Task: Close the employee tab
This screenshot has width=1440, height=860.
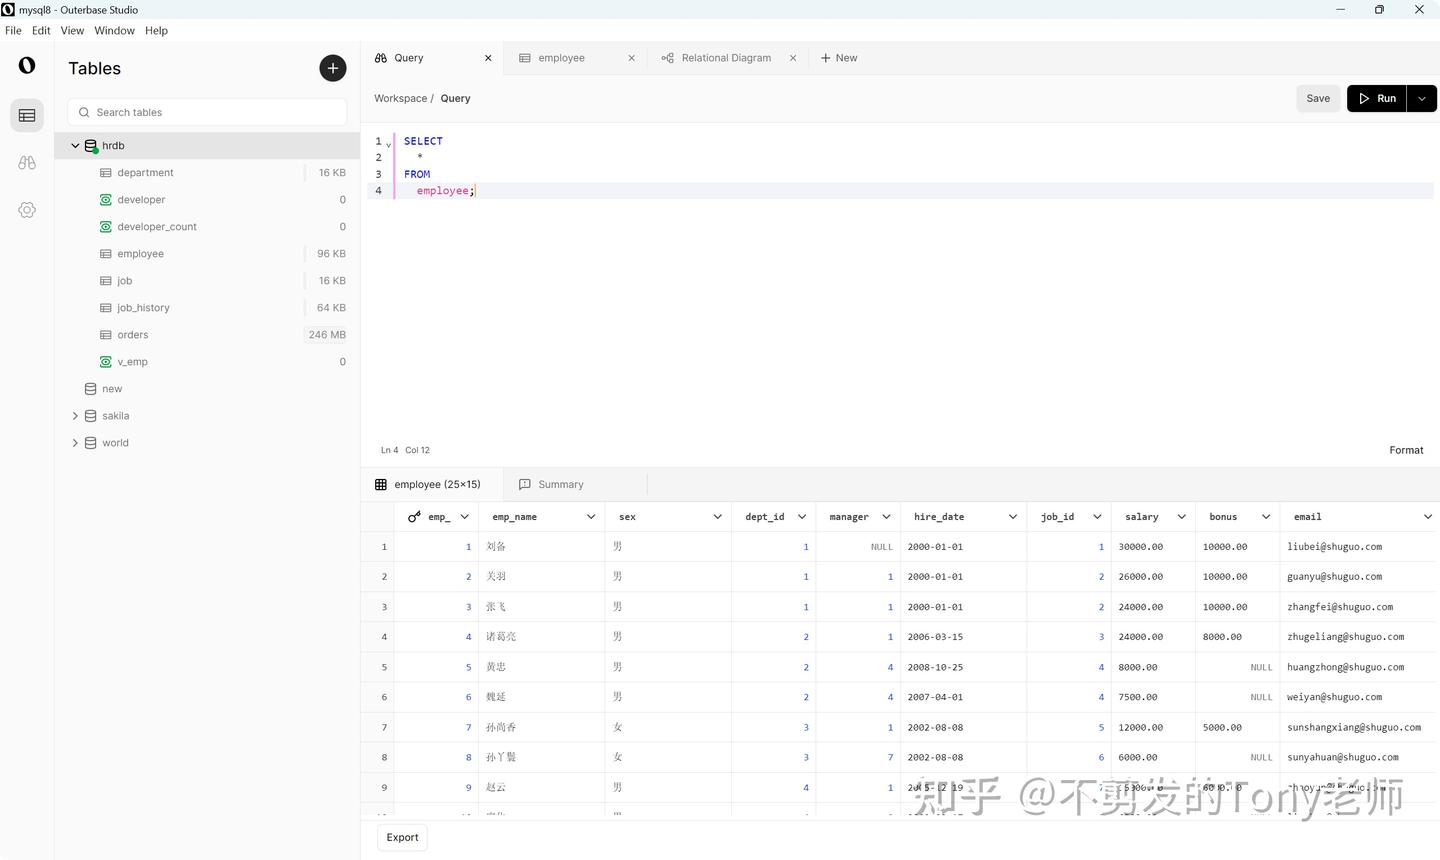Action: tap(631, 58)
